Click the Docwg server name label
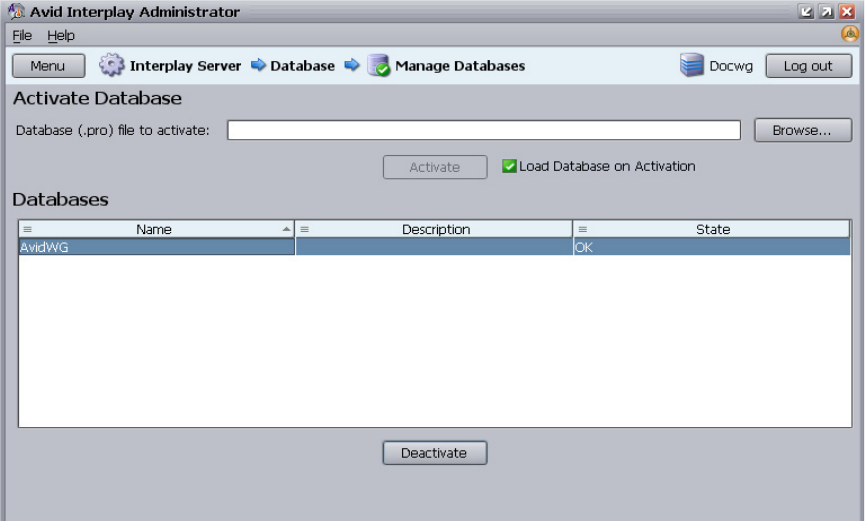This screenshot has width=865, height=521. tap(731, 66)
